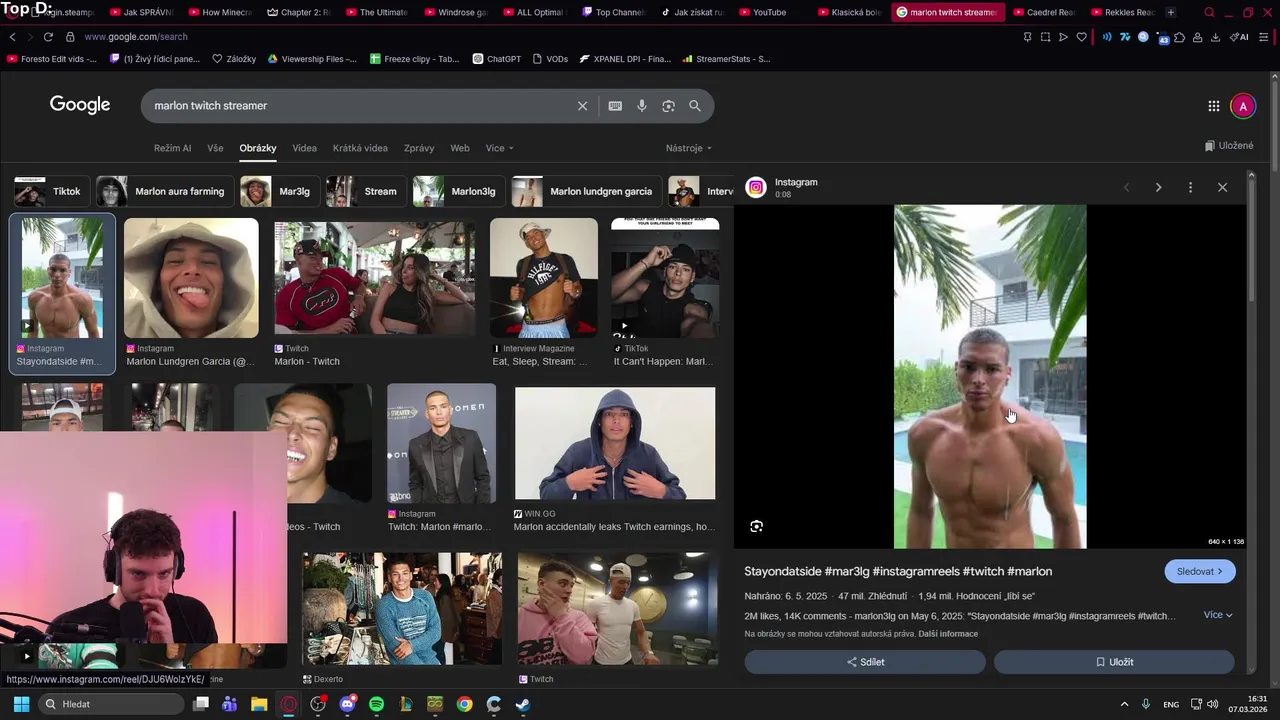Switch to the Režim AI tab
The image size is (1280, 720).
click(172, 148)
